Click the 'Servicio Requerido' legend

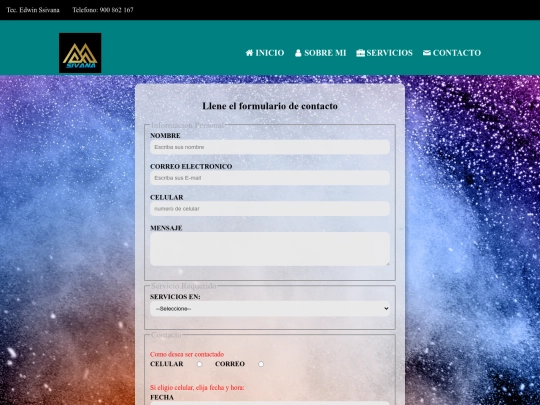[184, 286]
